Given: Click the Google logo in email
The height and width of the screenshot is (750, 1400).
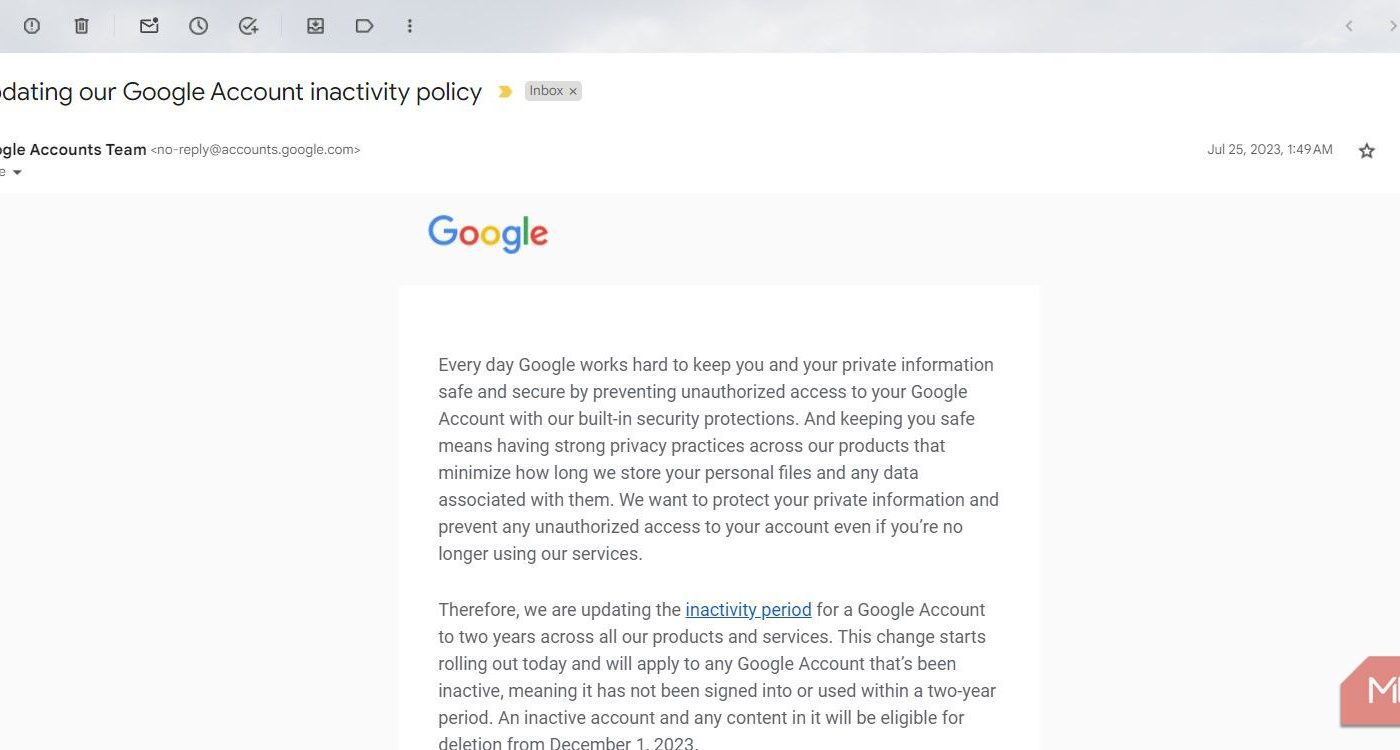Looking at the screenshot, I should (x=488, y=234).
